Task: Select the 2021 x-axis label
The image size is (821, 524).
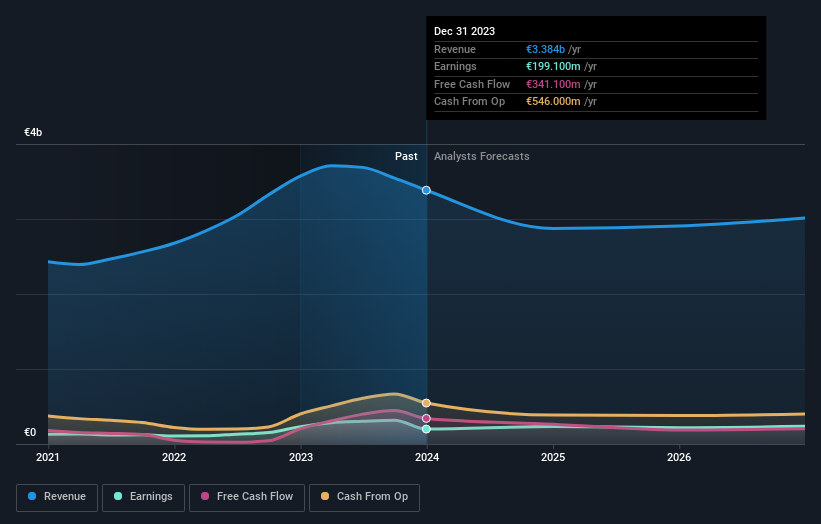Action: [48, 457]
